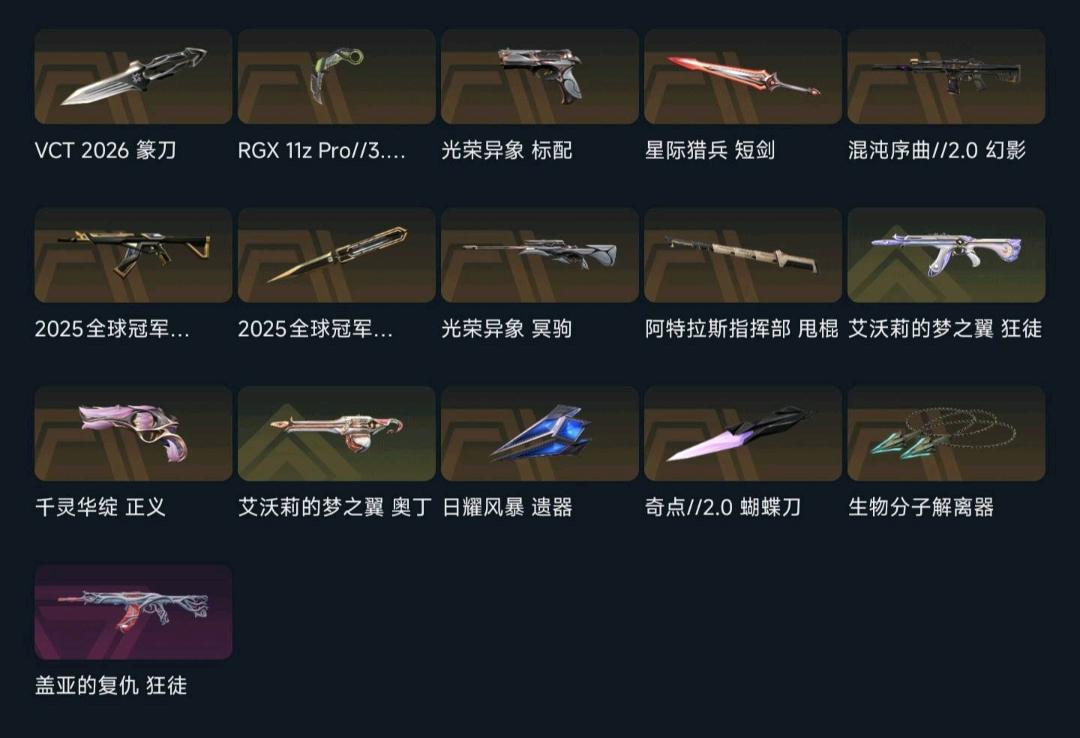The image size is (1080, 738).
Task: Click the 光荣异象 标配 name label
Action: 506,150
